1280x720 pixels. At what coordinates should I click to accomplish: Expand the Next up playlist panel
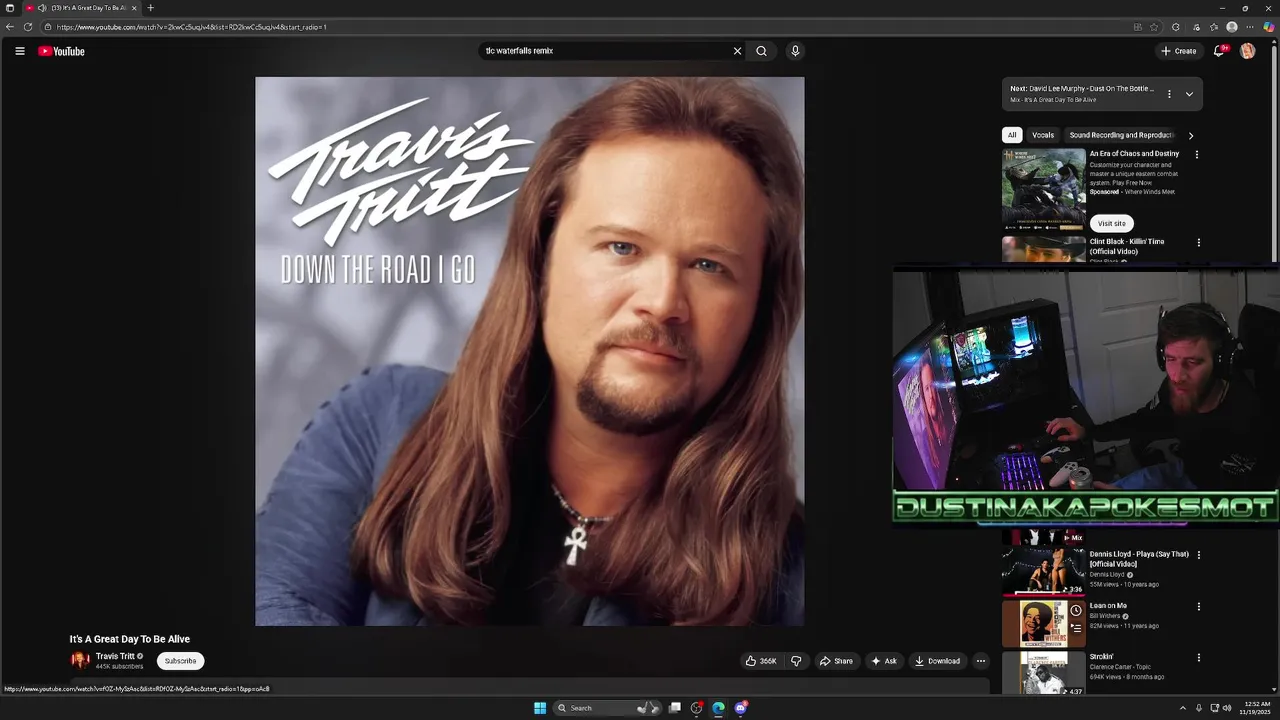click(x=1189, y=94)
